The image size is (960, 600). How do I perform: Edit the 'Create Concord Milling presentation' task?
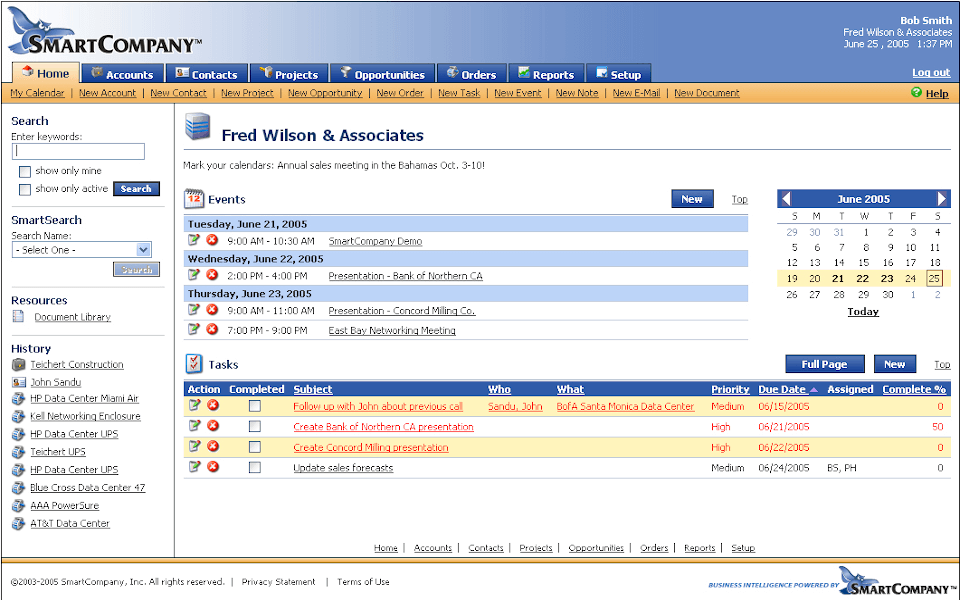[x=194, y=446]
